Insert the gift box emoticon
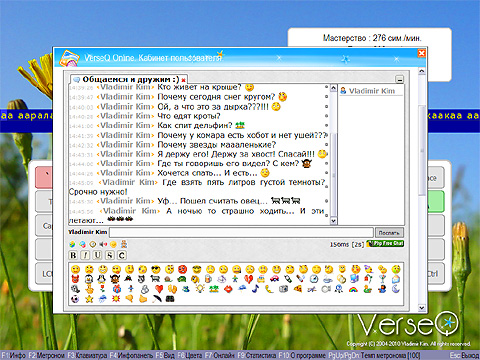The image size is (480, 360). (x=117, y=289)
